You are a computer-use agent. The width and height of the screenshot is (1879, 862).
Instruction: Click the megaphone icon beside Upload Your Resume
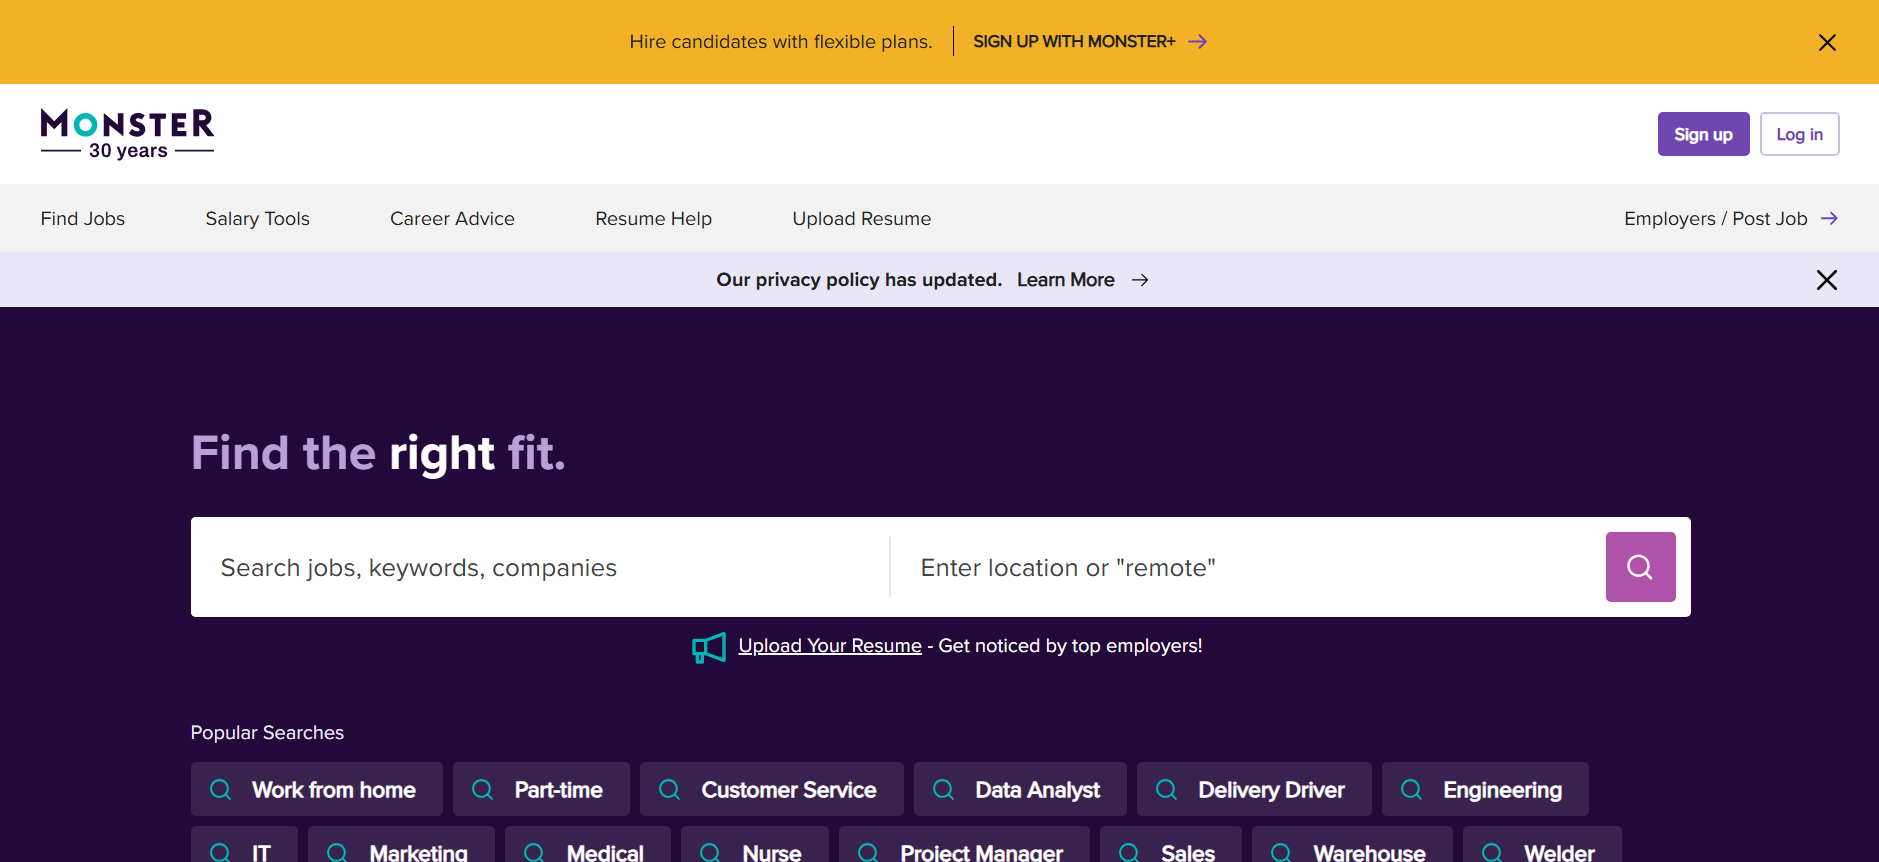pos(709,647)
